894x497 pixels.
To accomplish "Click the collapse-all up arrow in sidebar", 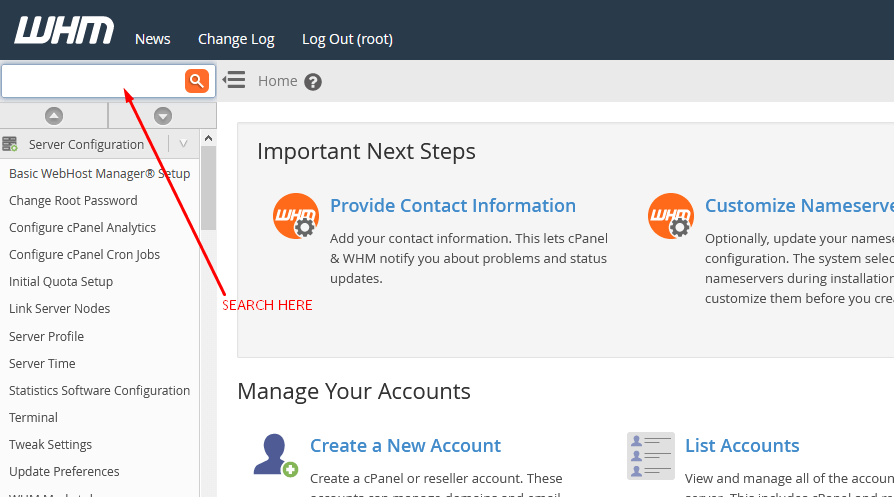I will click(x=54, y=116).
